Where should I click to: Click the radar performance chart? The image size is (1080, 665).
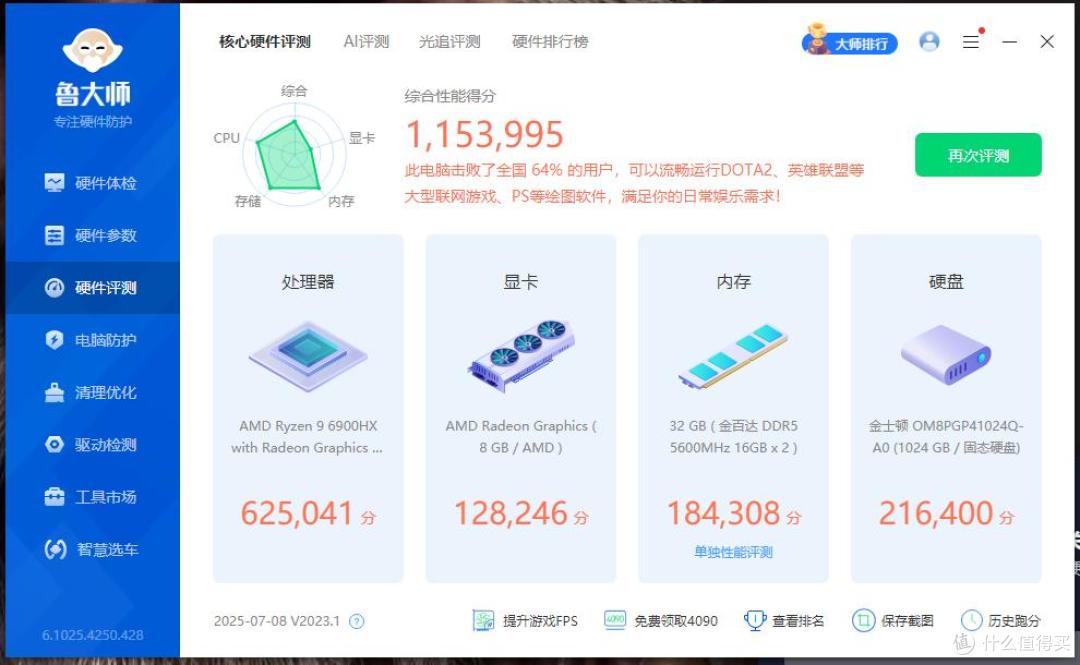click(293, 155)
